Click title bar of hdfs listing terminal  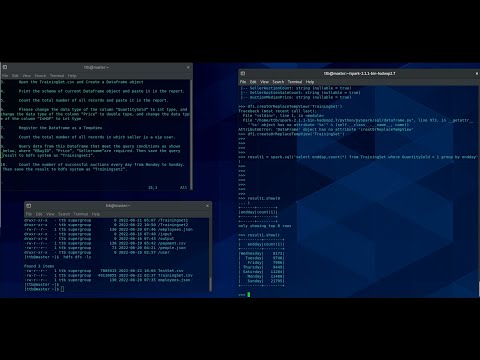(x=118, y=206)
